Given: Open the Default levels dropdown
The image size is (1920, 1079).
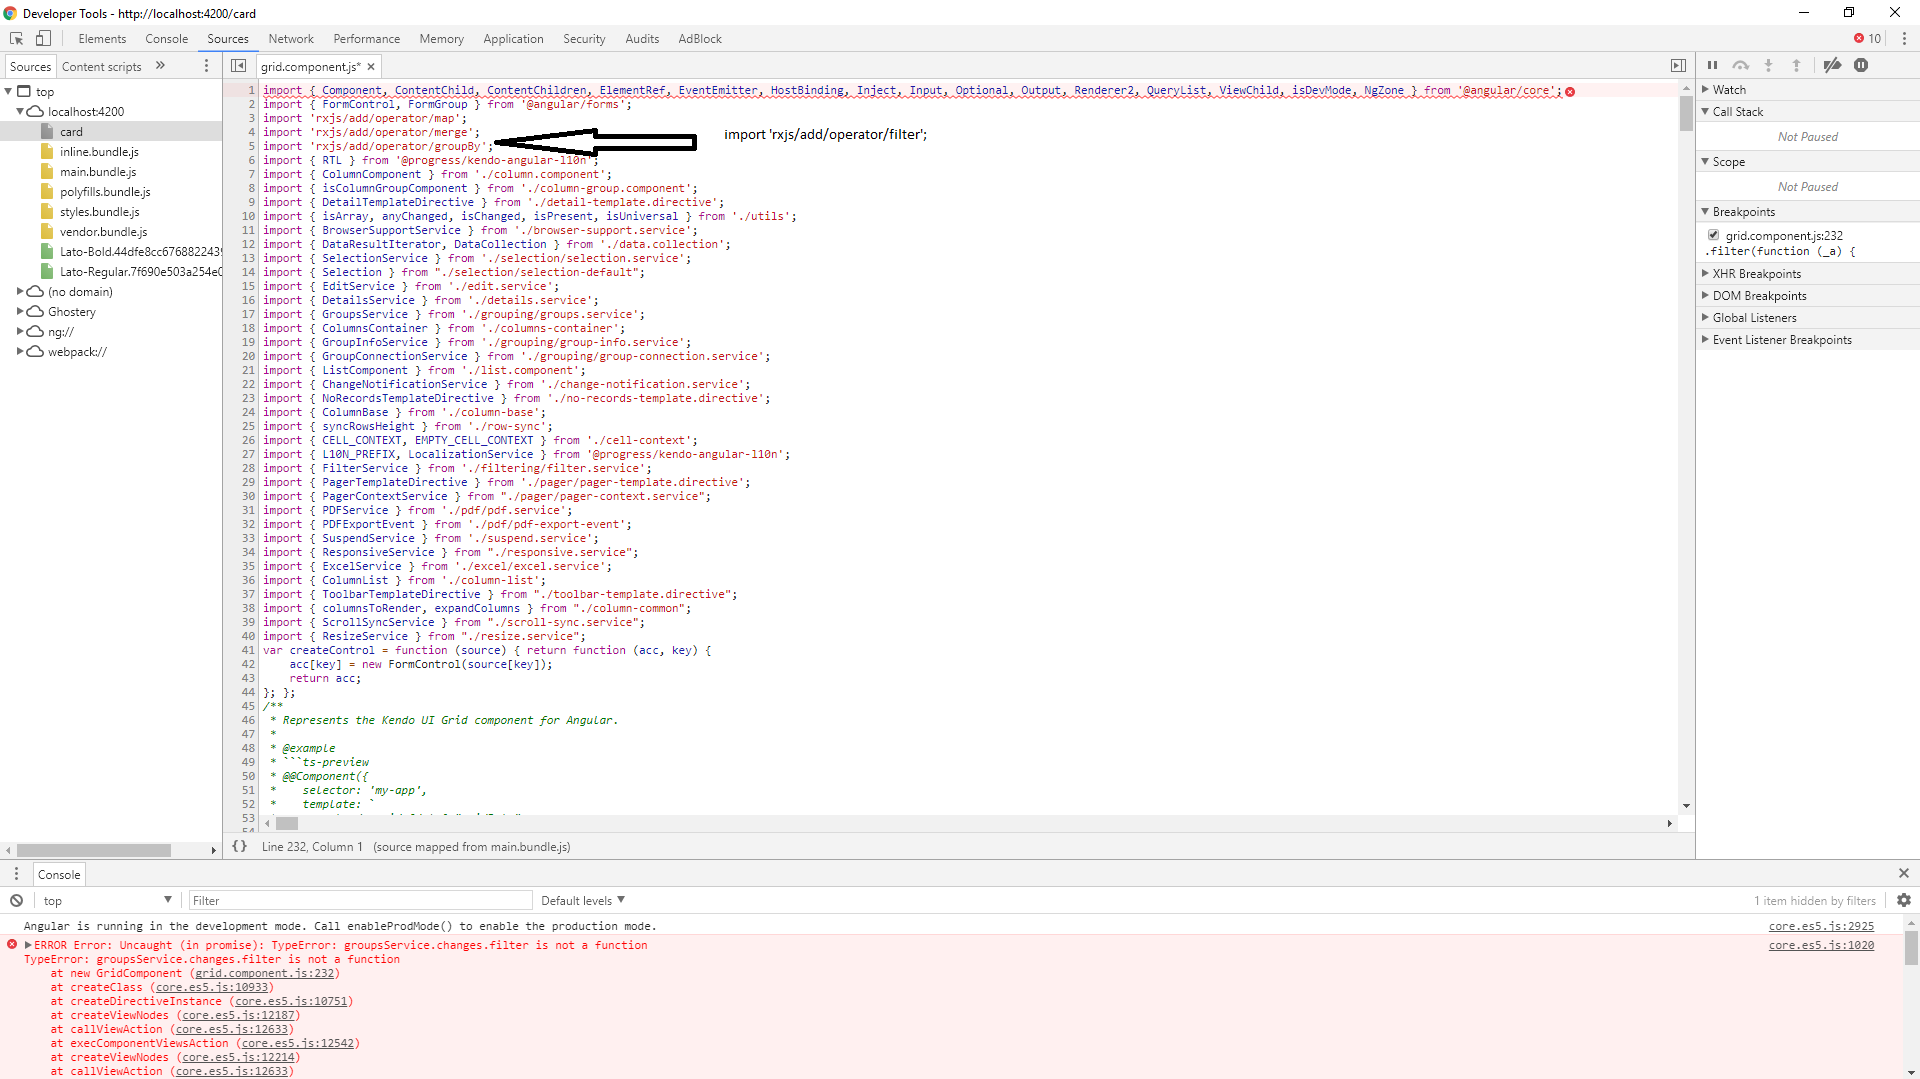Looking at the screenshot, I should [x=581, y=900].
